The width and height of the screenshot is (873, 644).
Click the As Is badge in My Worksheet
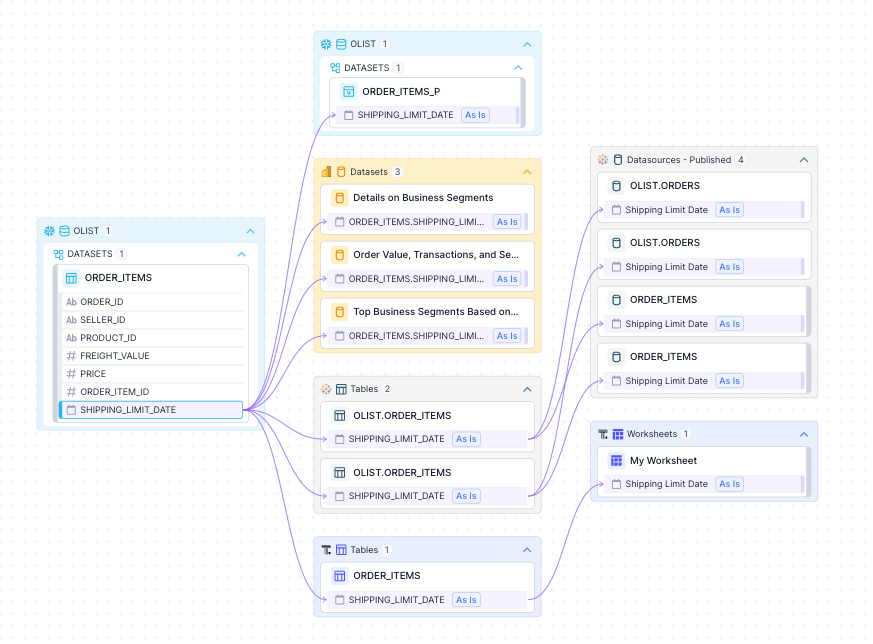tap(729, 484)
